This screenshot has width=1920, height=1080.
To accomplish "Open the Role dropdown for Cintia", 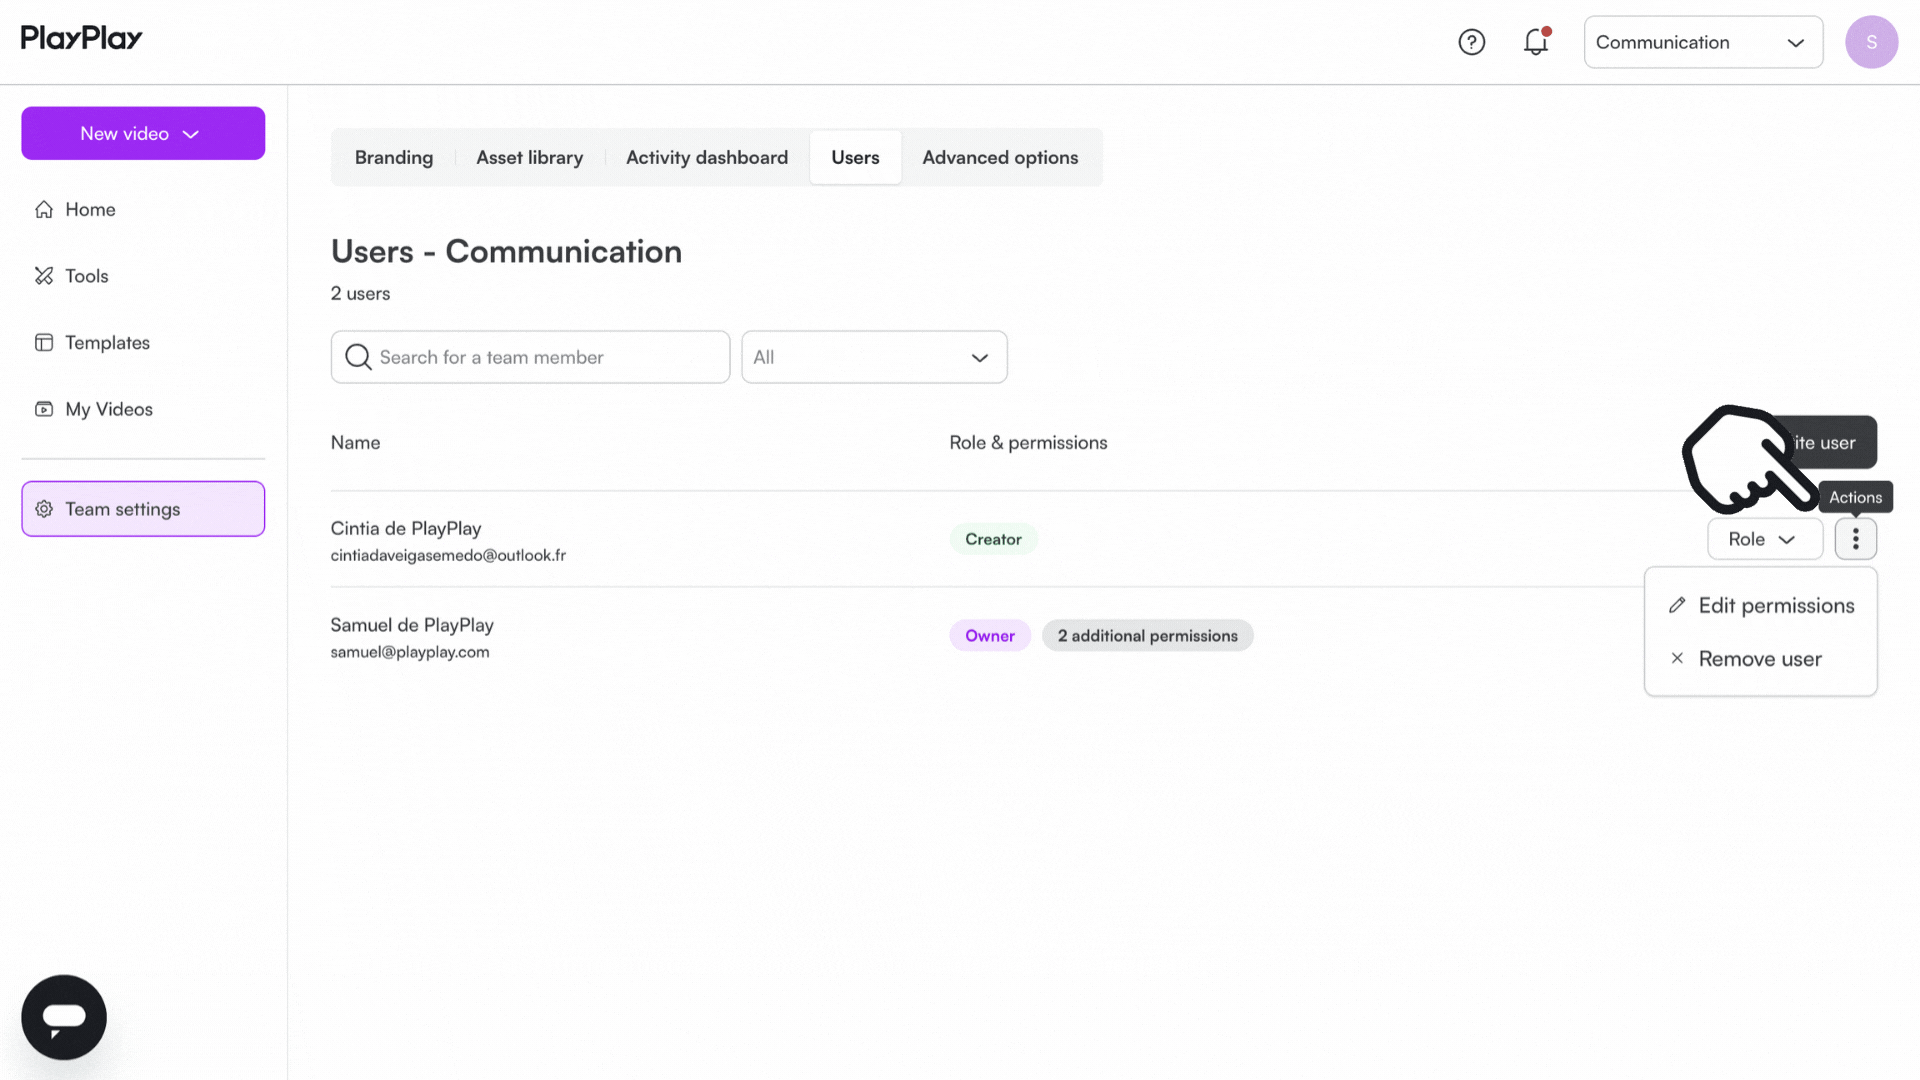I will pos(1763,539).
